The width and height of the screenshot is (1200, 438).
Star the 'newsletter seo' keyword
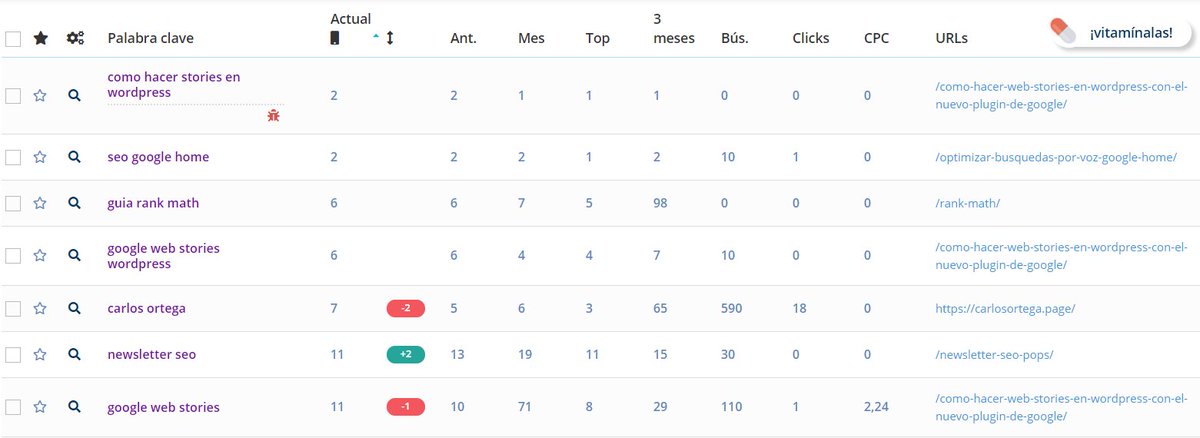pos(40,355)
